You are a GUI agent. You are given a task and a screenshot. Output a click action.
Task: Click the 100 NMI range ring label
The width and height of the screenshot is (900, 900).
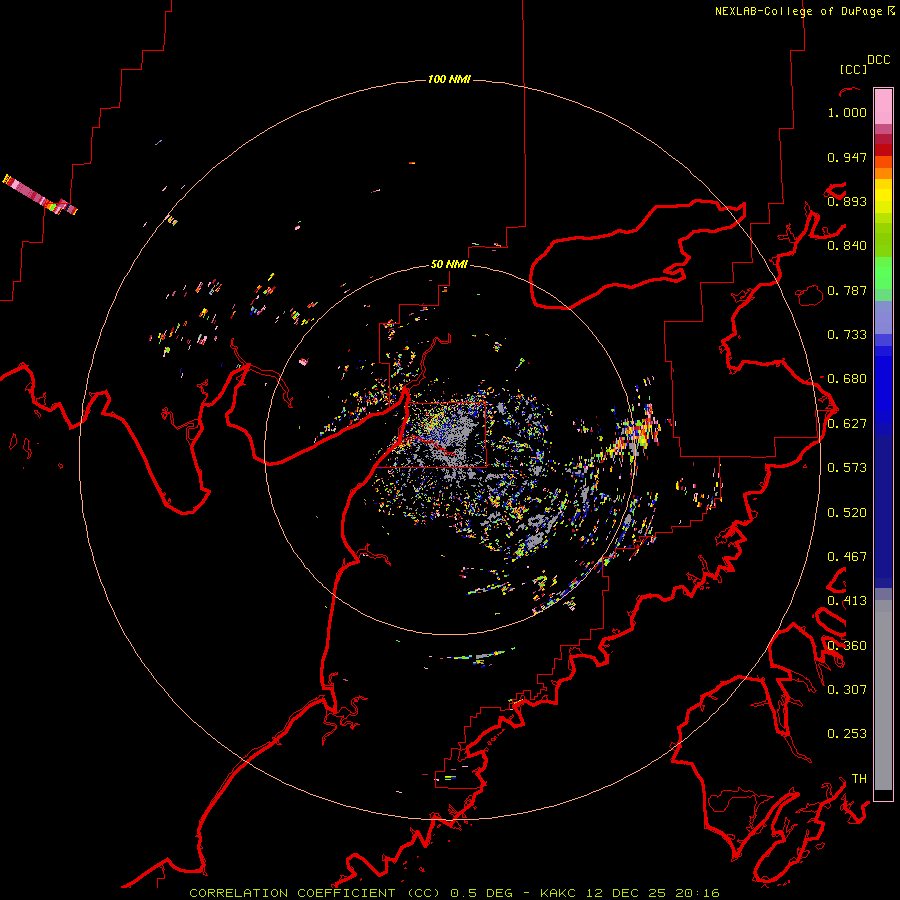pos(449,79)
